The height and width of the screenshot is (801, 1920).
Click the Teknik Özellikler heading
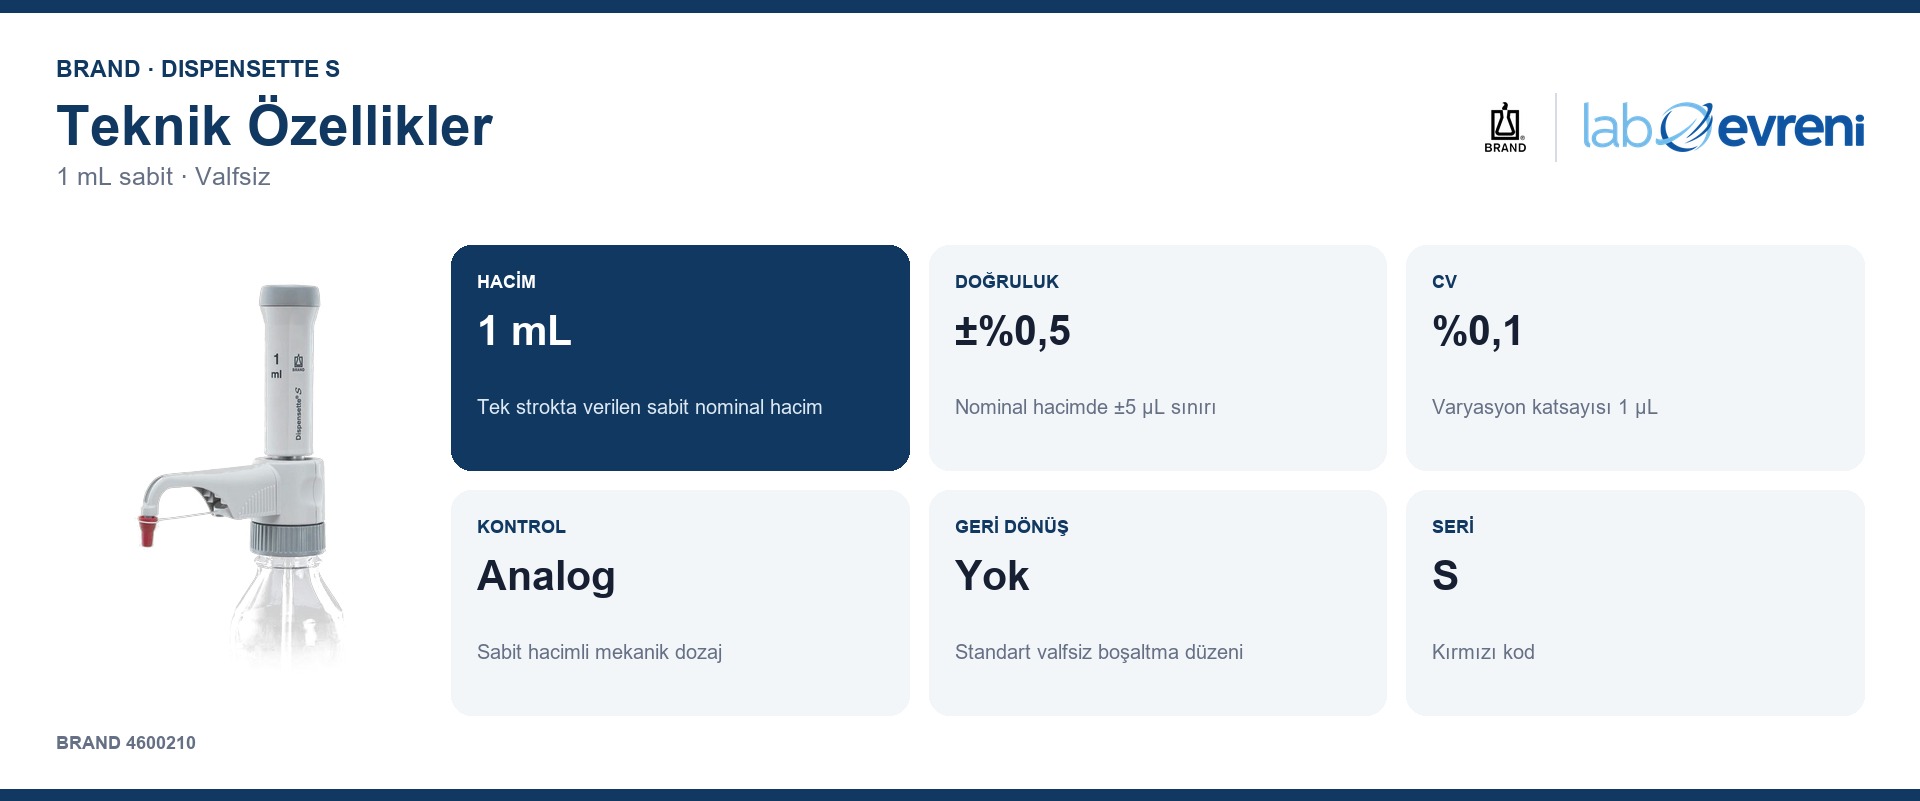[274, 126]
